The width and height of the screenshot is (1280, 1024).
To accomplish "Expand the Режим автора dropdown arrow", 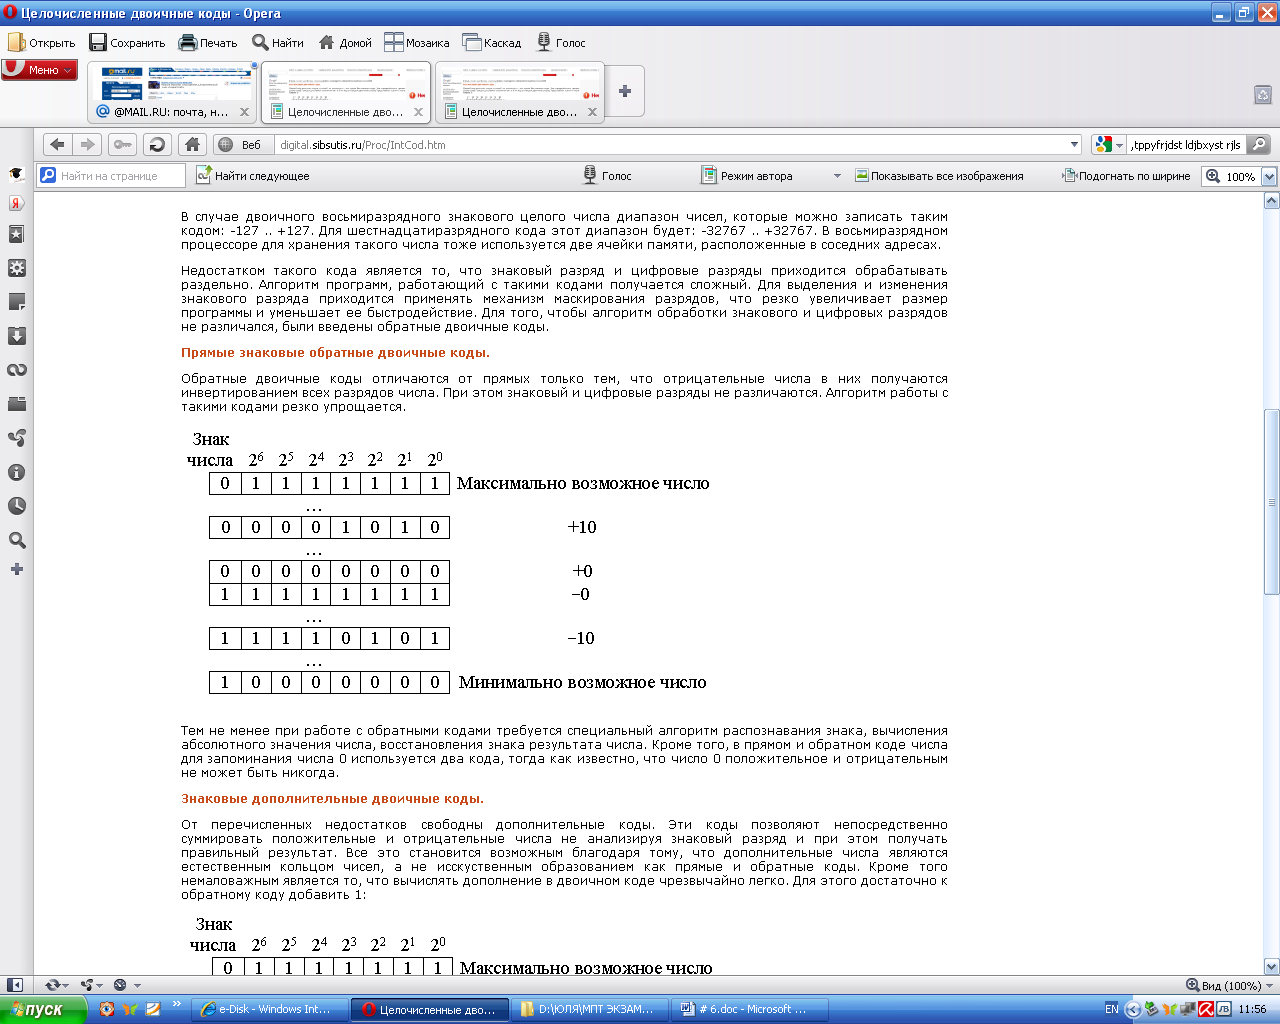I will (837, 175).
